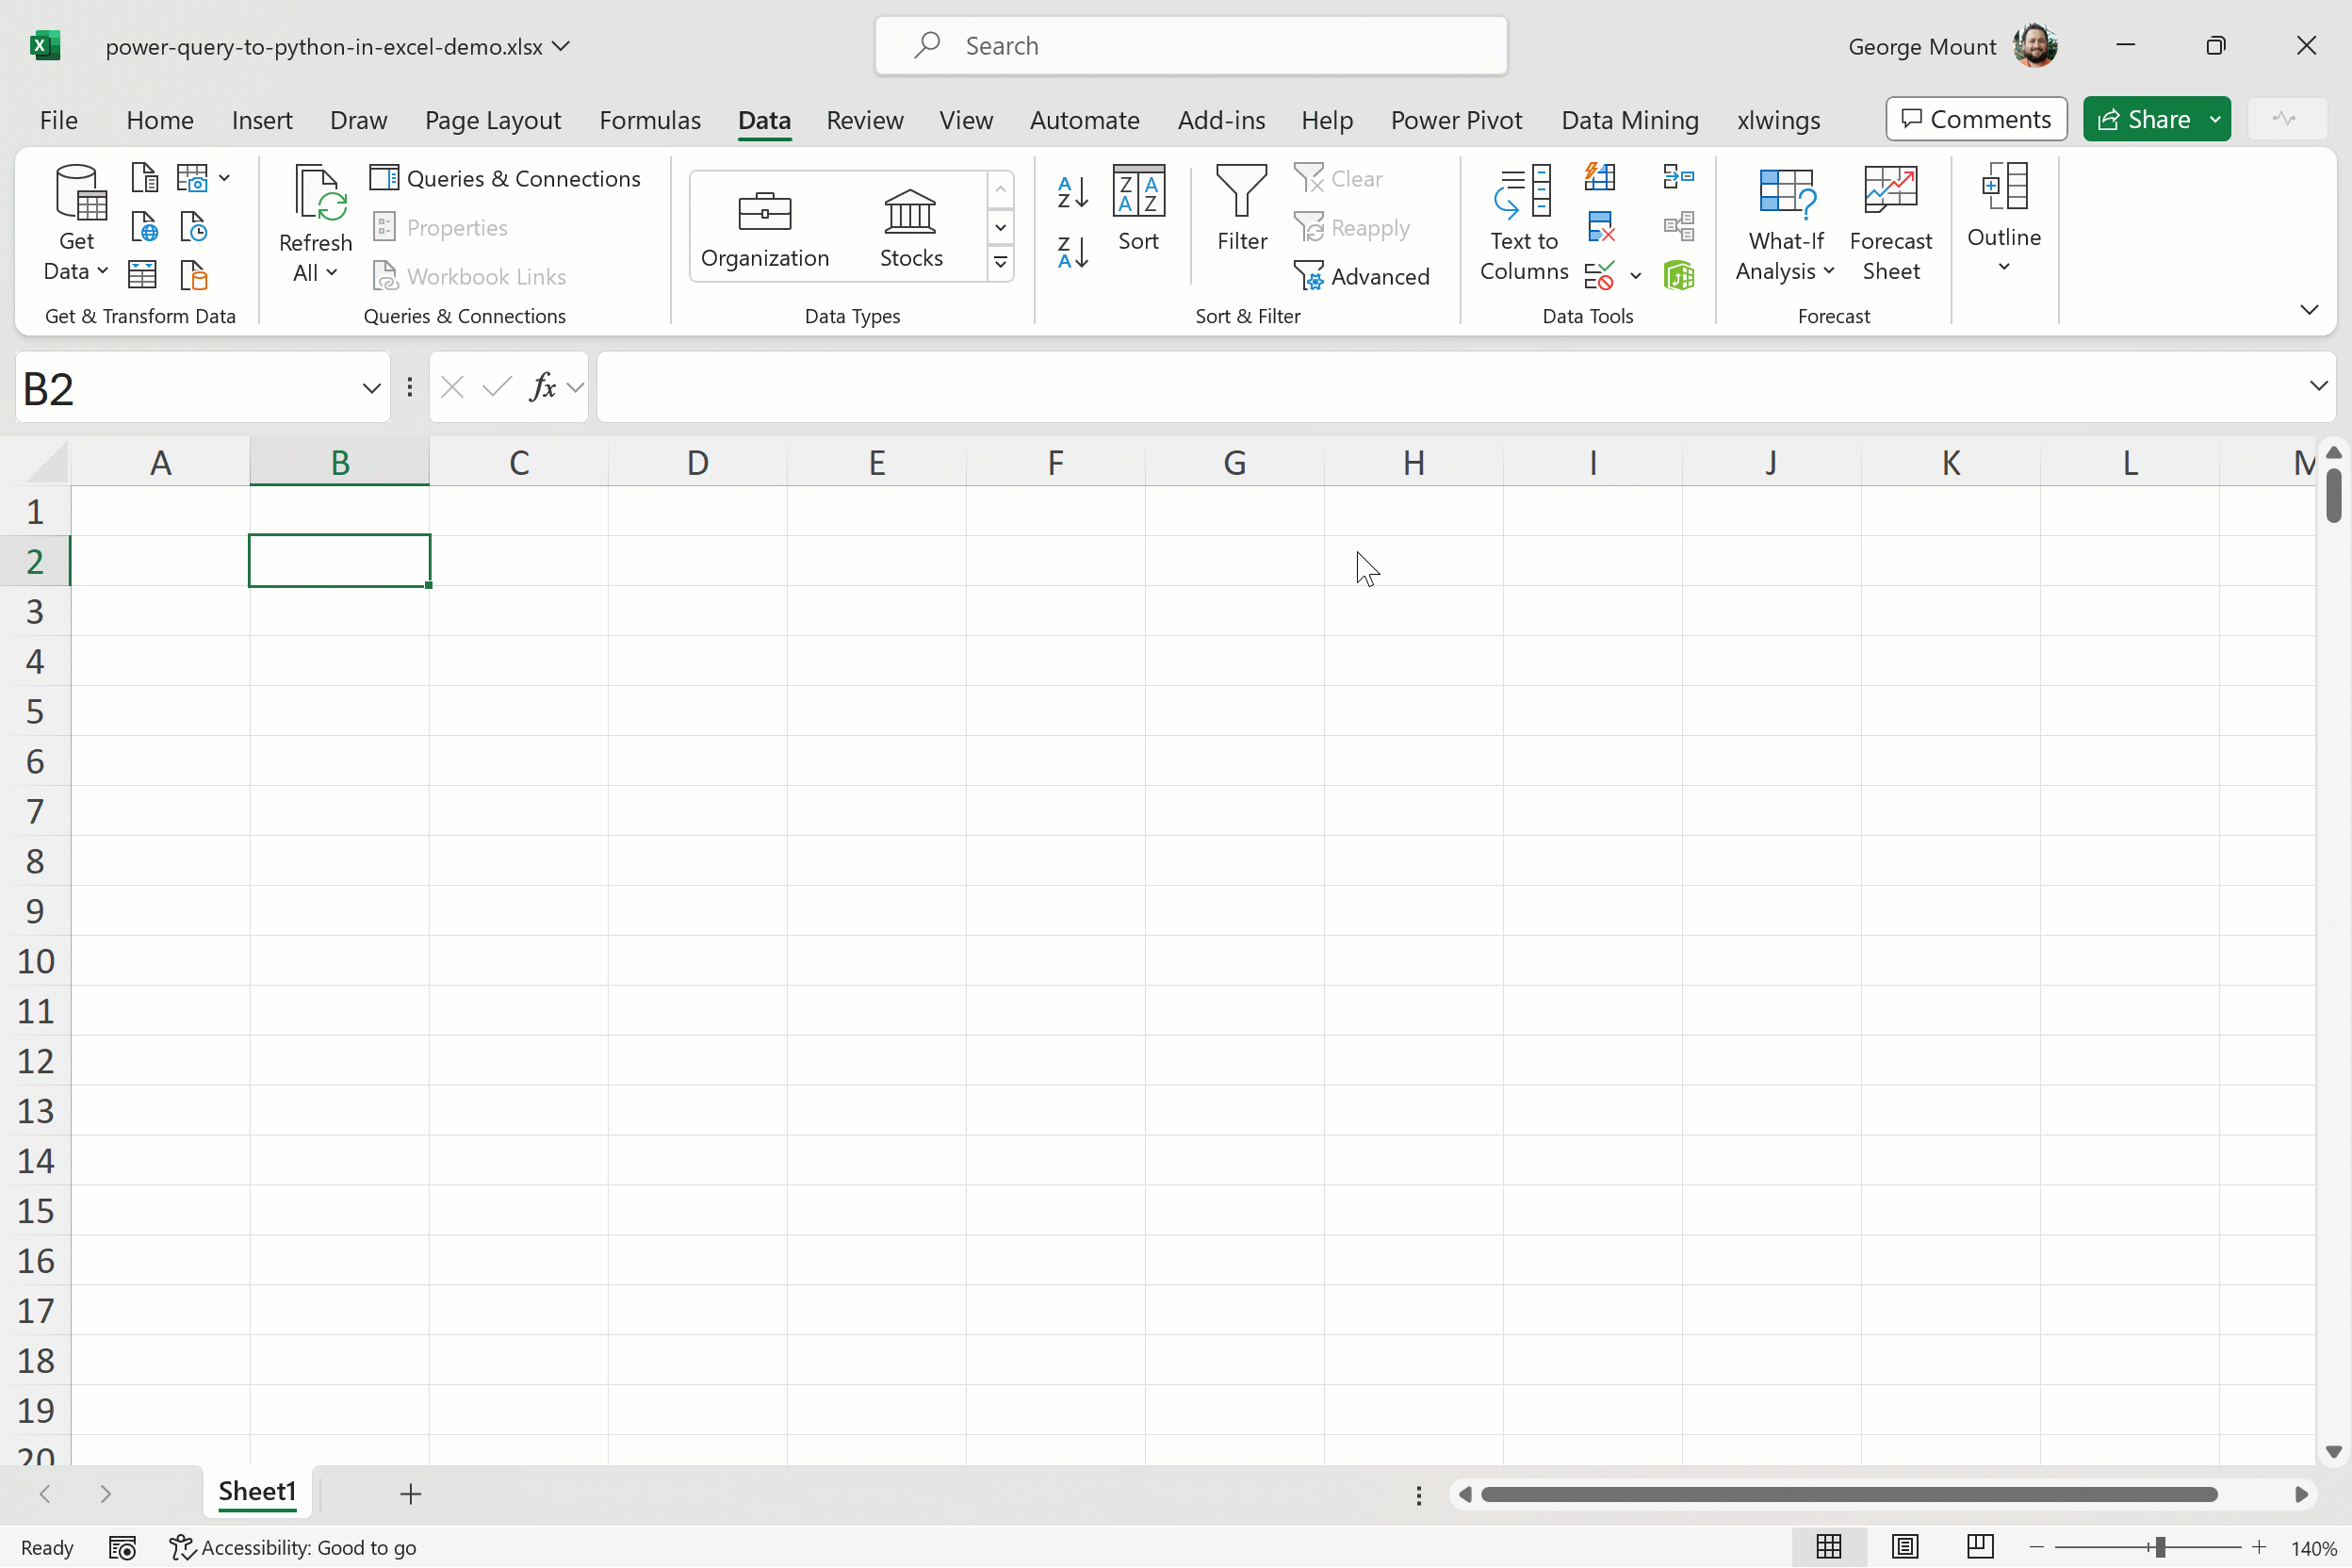Select the Stocks data type
Image resolution: width=2352 pixels, height=1568 pixels.
tap(910, 228)
